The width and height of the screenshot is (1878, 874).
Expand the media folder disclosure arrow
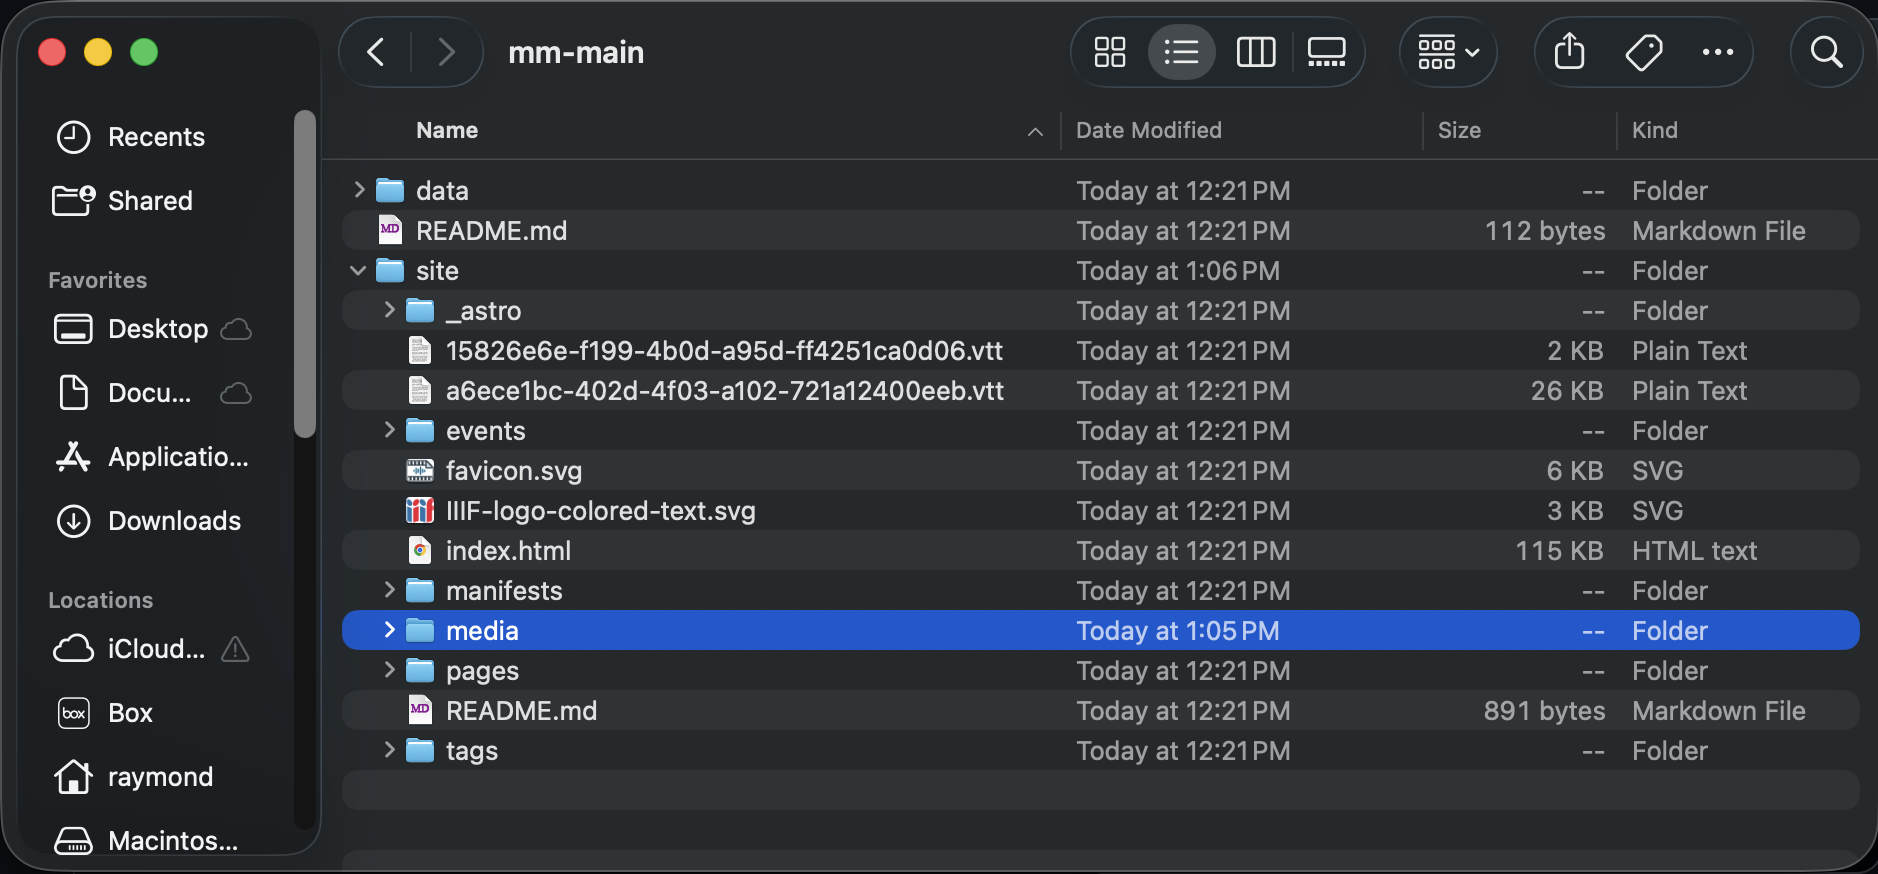pyautogui.click(x=389, y=630)
